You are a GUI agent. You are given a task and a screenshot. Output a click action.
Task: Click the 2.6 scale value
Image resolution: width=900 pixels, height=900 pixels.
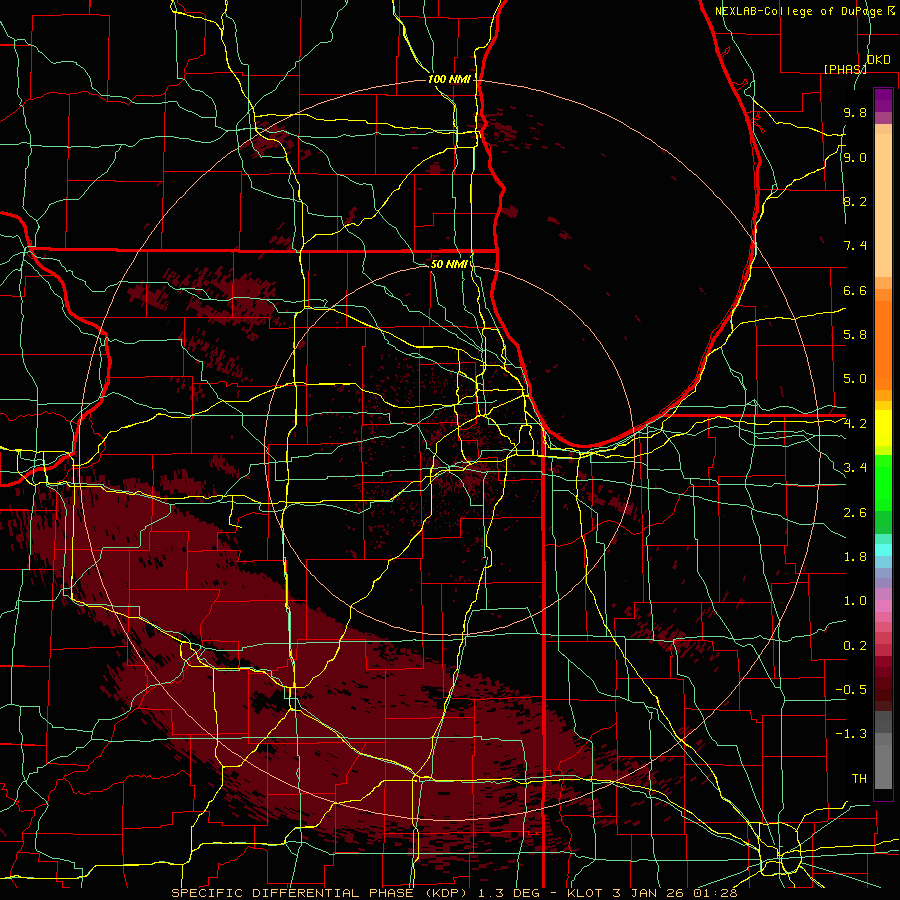click(x=855, y=513)
